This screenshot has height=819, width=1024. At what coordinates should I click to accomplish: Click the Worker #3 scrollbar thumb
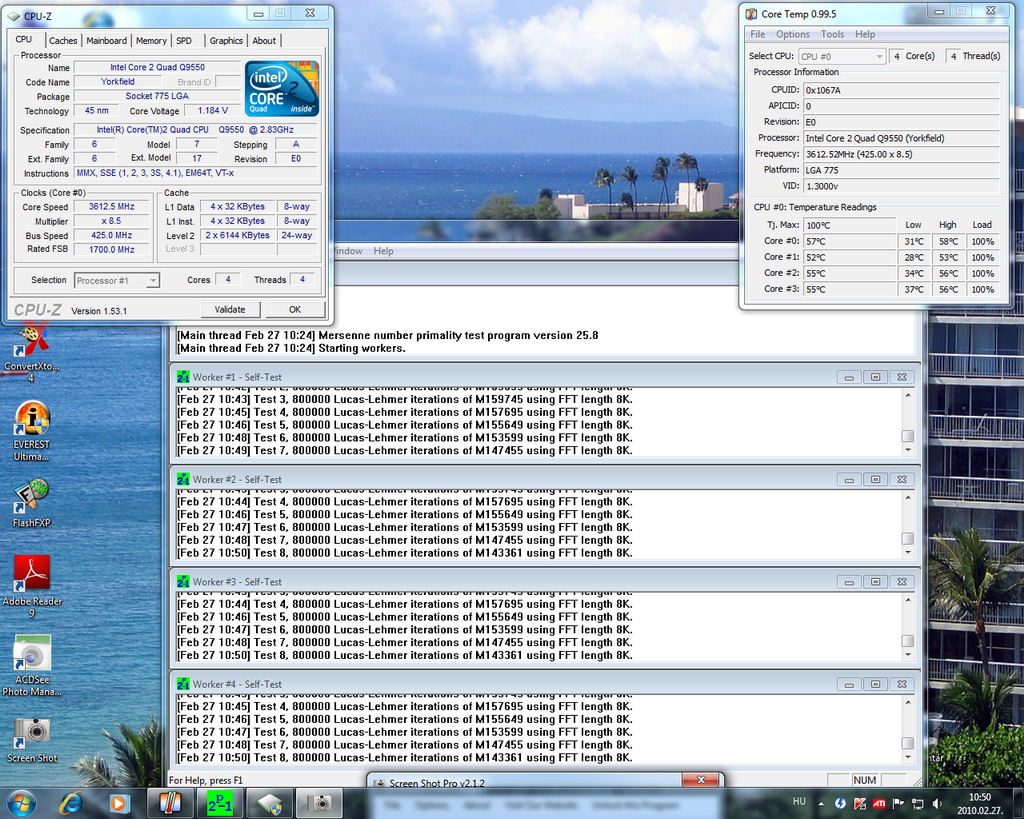coord(908,641)
